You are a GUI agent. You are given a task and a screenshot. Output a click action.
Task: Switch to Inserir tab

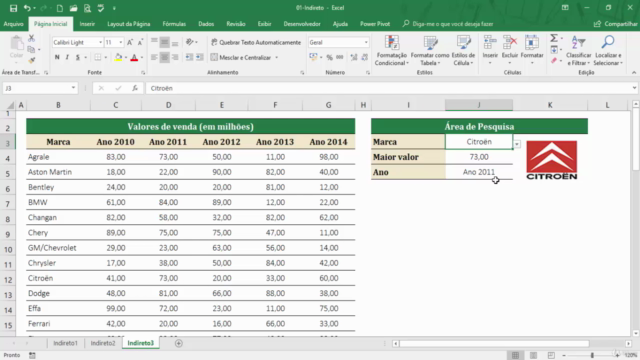pyautogui.click(x=87, y=24)
